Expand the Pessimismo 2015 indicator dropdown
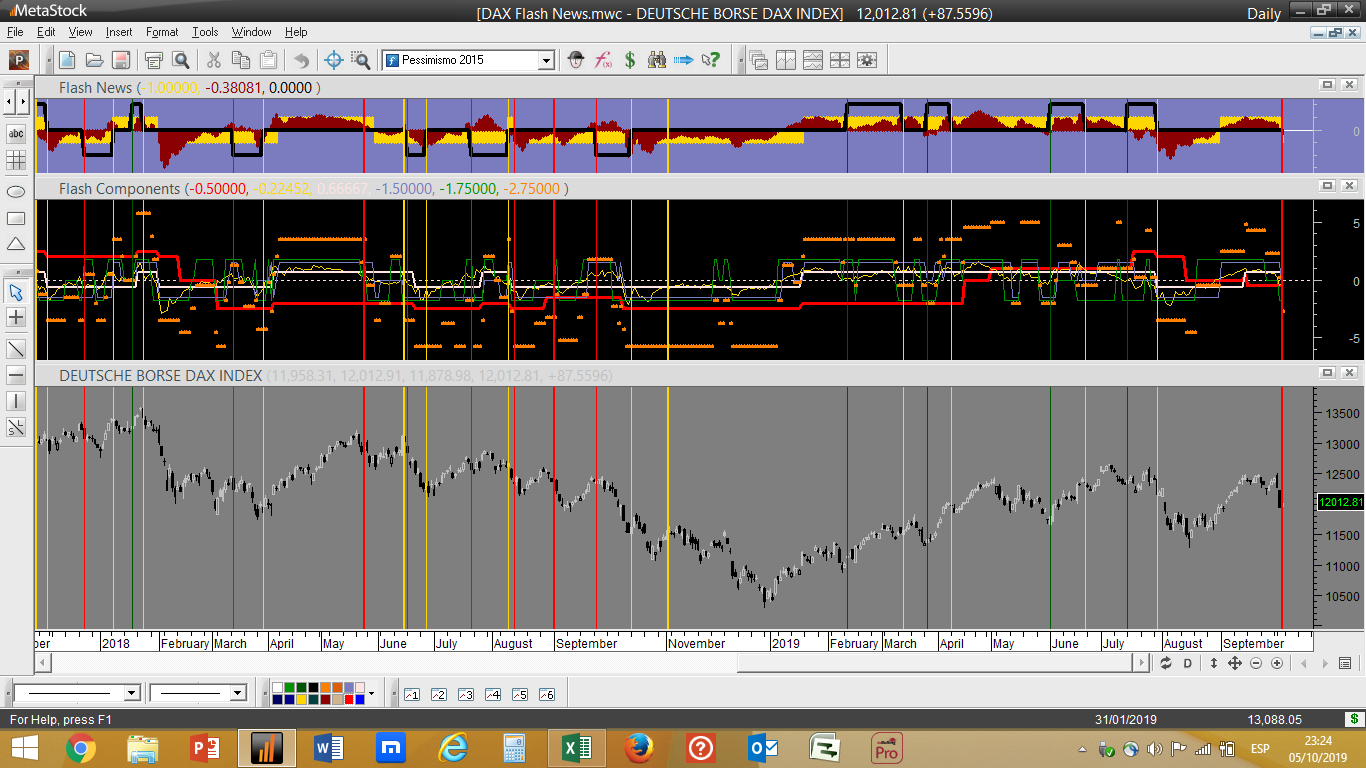 (x=546, y=60)
